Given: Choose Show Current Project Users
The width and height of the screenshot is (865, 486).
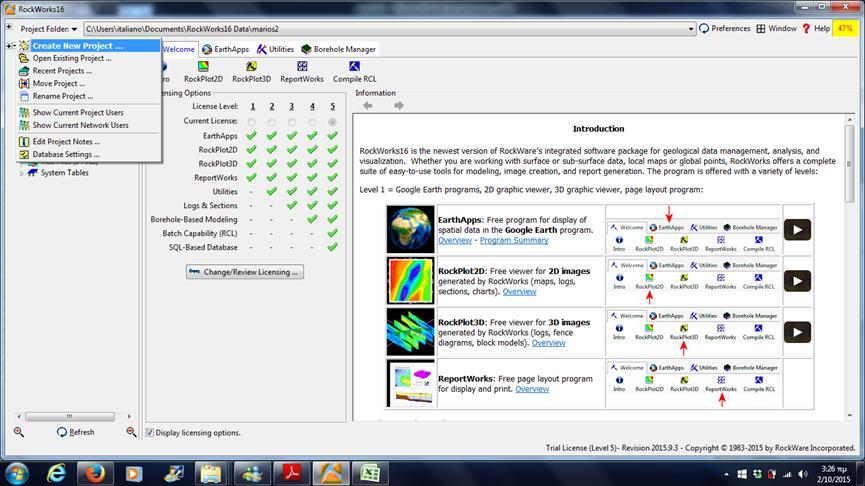Looking at the screenshot, I should (x=89, y=113).
